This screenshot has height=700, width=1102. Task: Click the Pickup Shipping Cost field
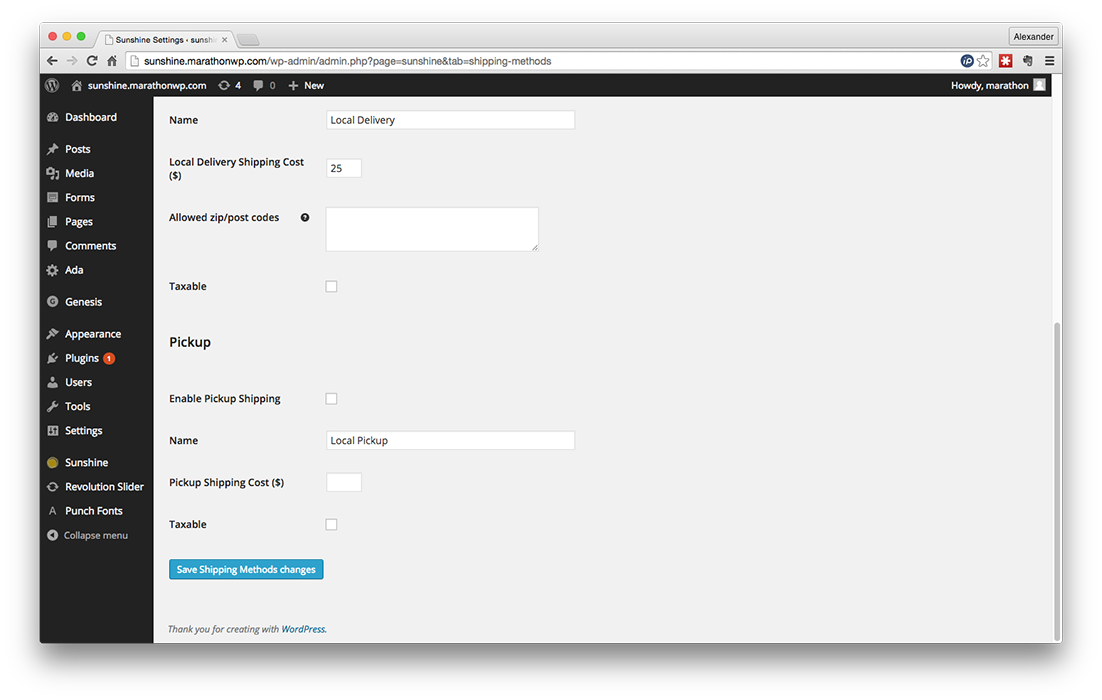tap(344, 482)
